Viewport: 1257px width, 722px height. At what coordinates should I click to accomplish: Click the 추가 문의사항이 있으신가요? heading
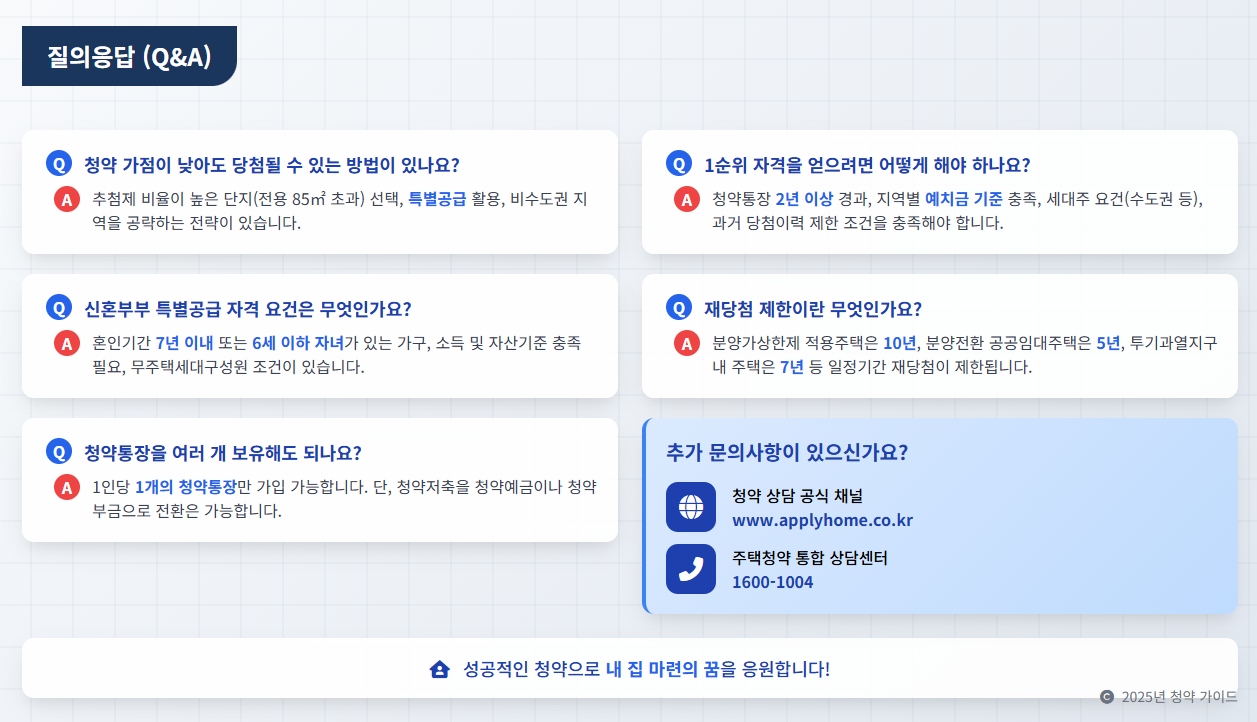(x=787, y=452)
